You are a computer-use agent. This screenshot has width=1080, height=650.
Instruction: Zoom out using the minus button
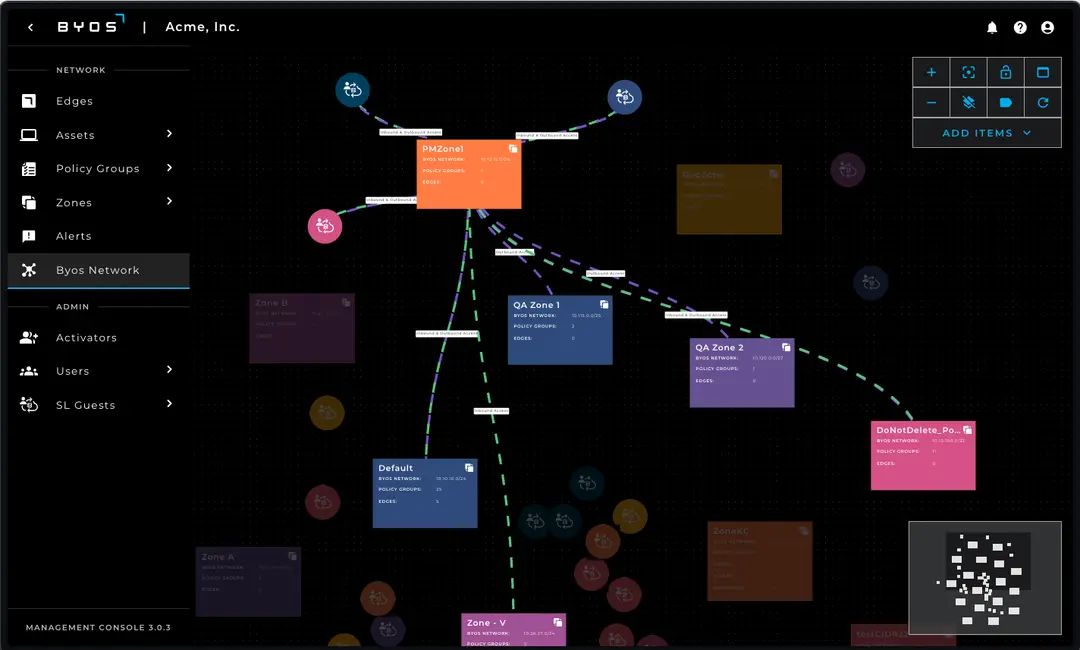coord(931,103)
